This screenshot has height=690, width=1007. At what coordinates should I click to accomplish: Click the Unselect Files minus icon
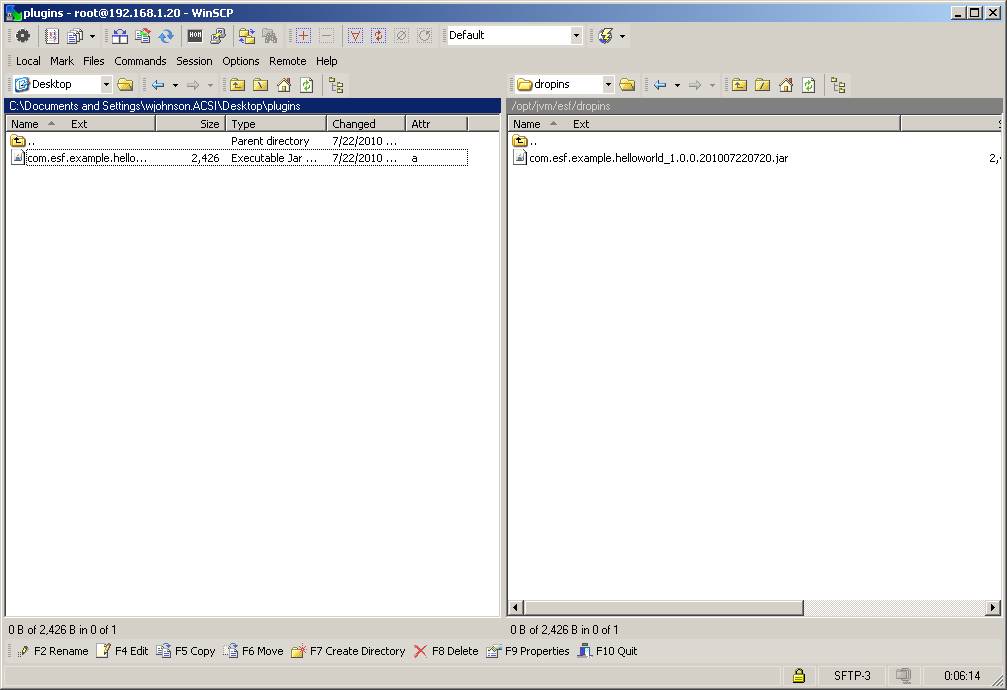(x=326, y=36)
